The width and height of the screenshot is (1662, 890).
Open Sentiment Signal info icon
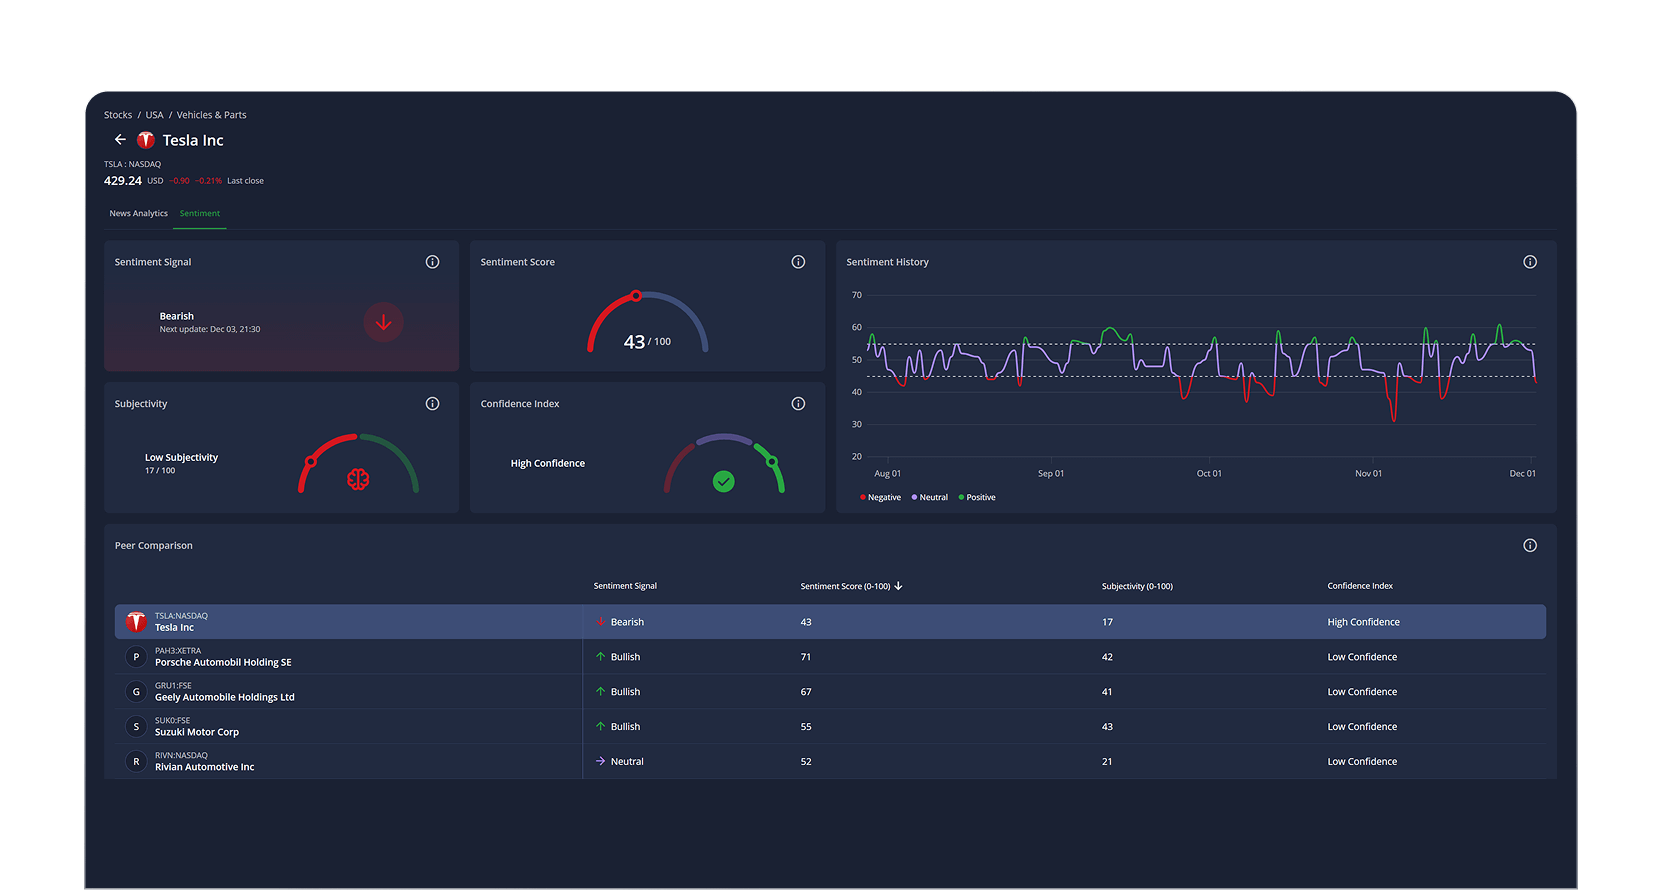click(432, 262)
